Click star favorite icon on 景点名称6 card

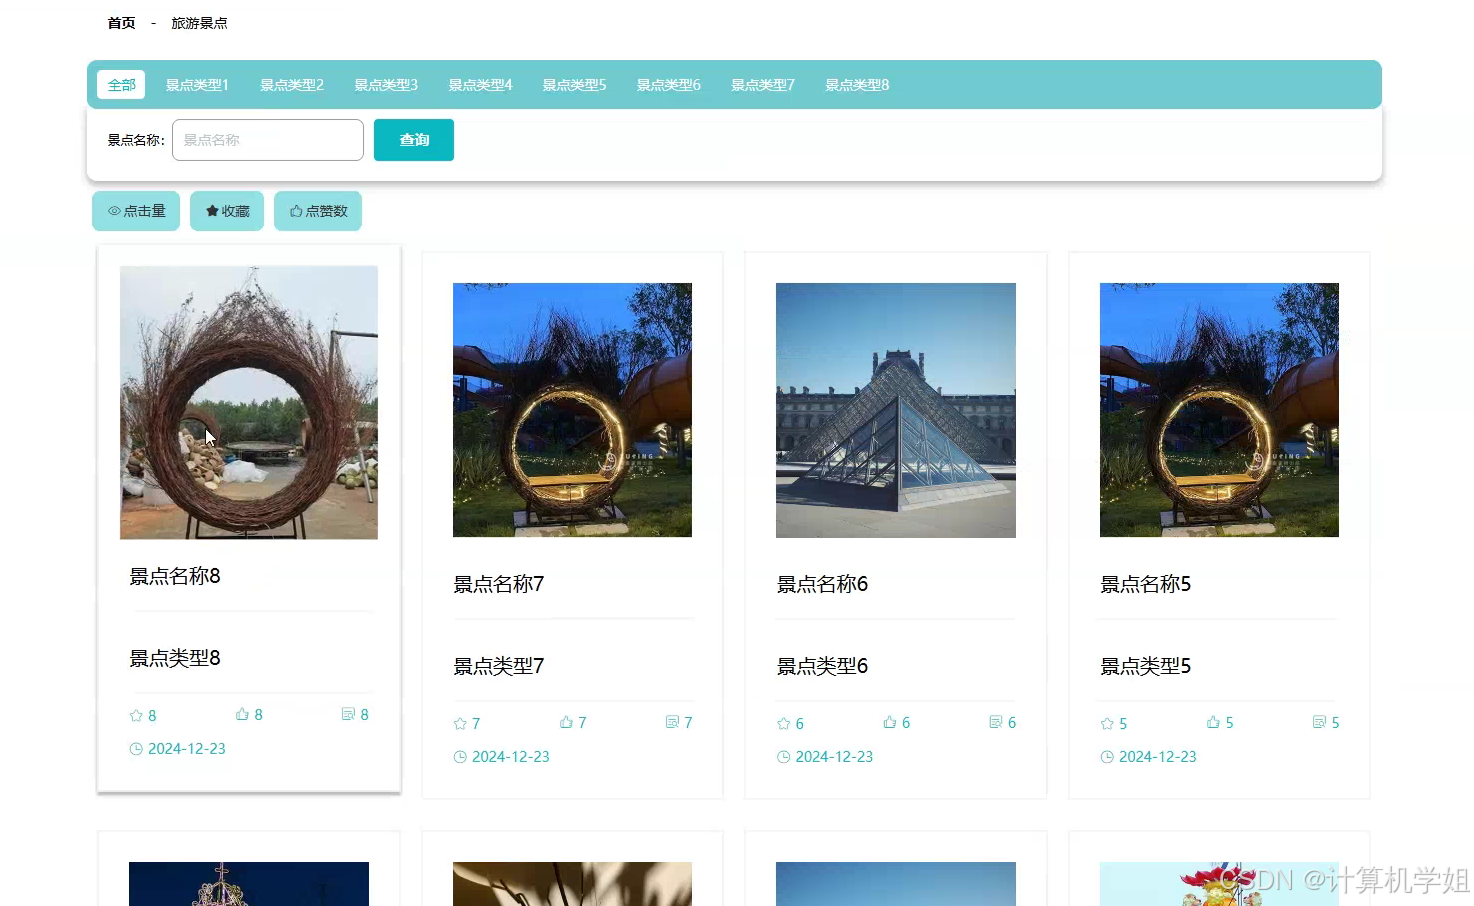783,723
